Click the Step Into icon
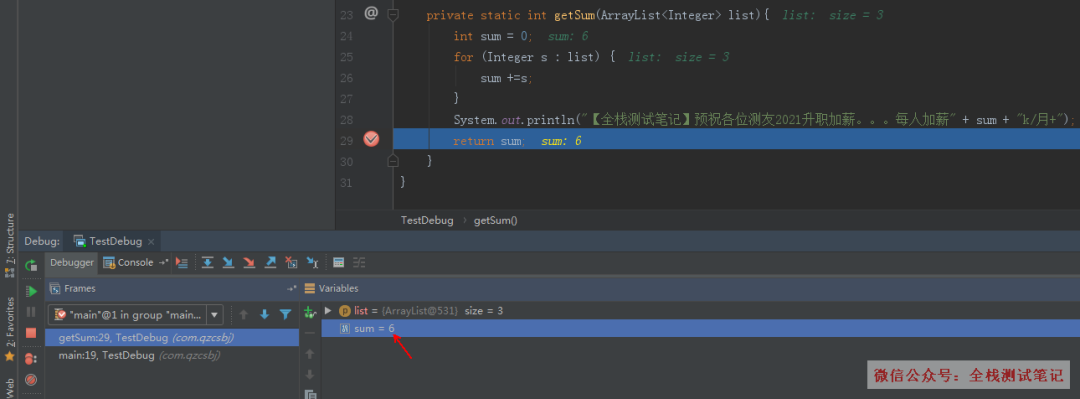 coord(228,263)
